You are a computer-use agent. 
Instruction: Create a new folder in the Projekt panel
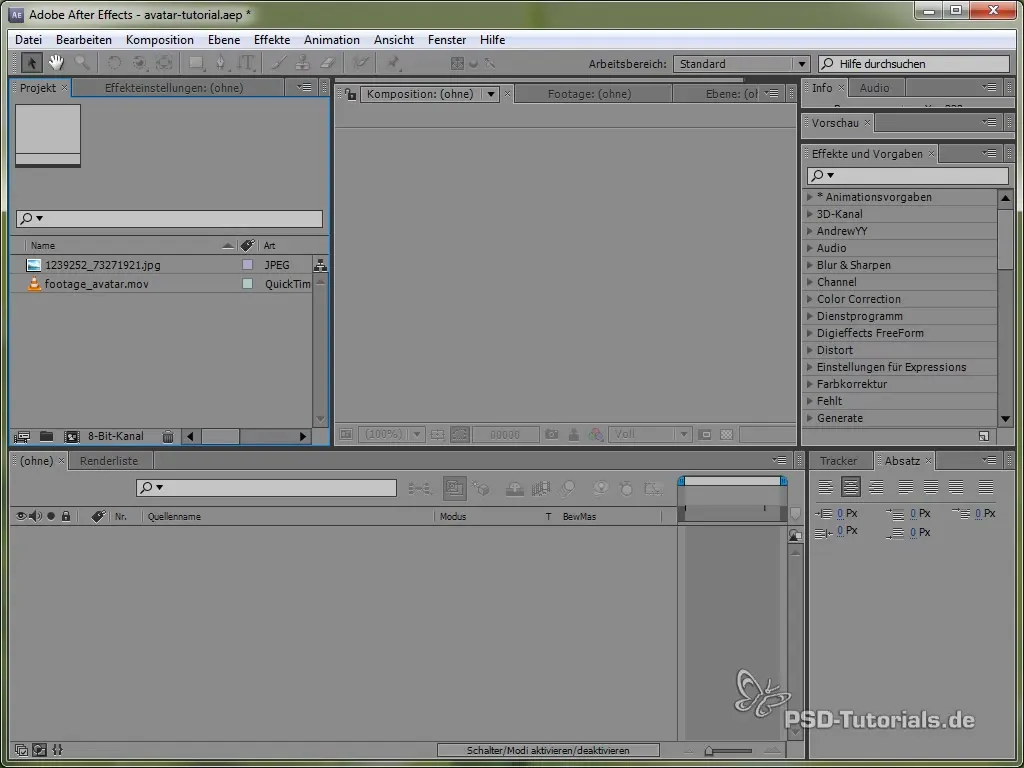pos(46,436)
